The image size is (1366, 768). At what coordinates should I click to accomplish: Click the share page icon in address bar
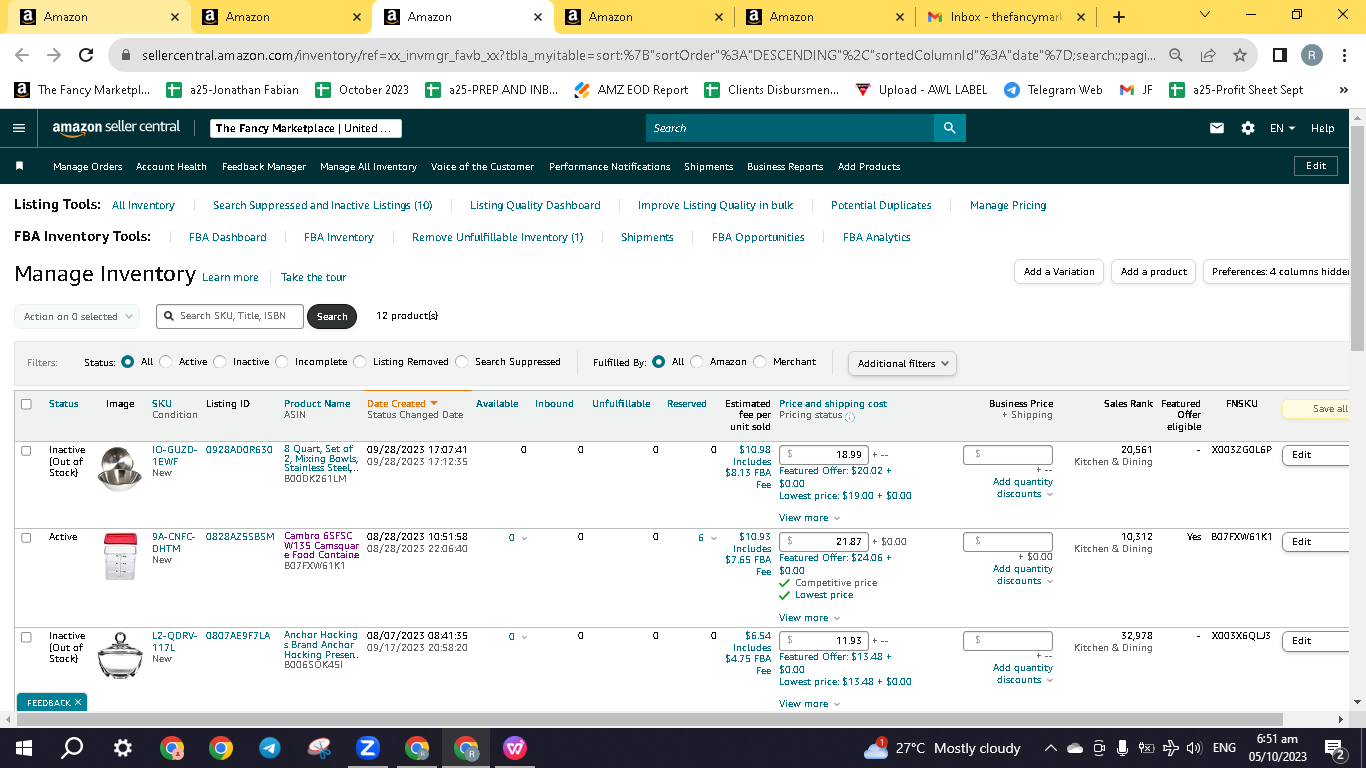coord(1208,55)
